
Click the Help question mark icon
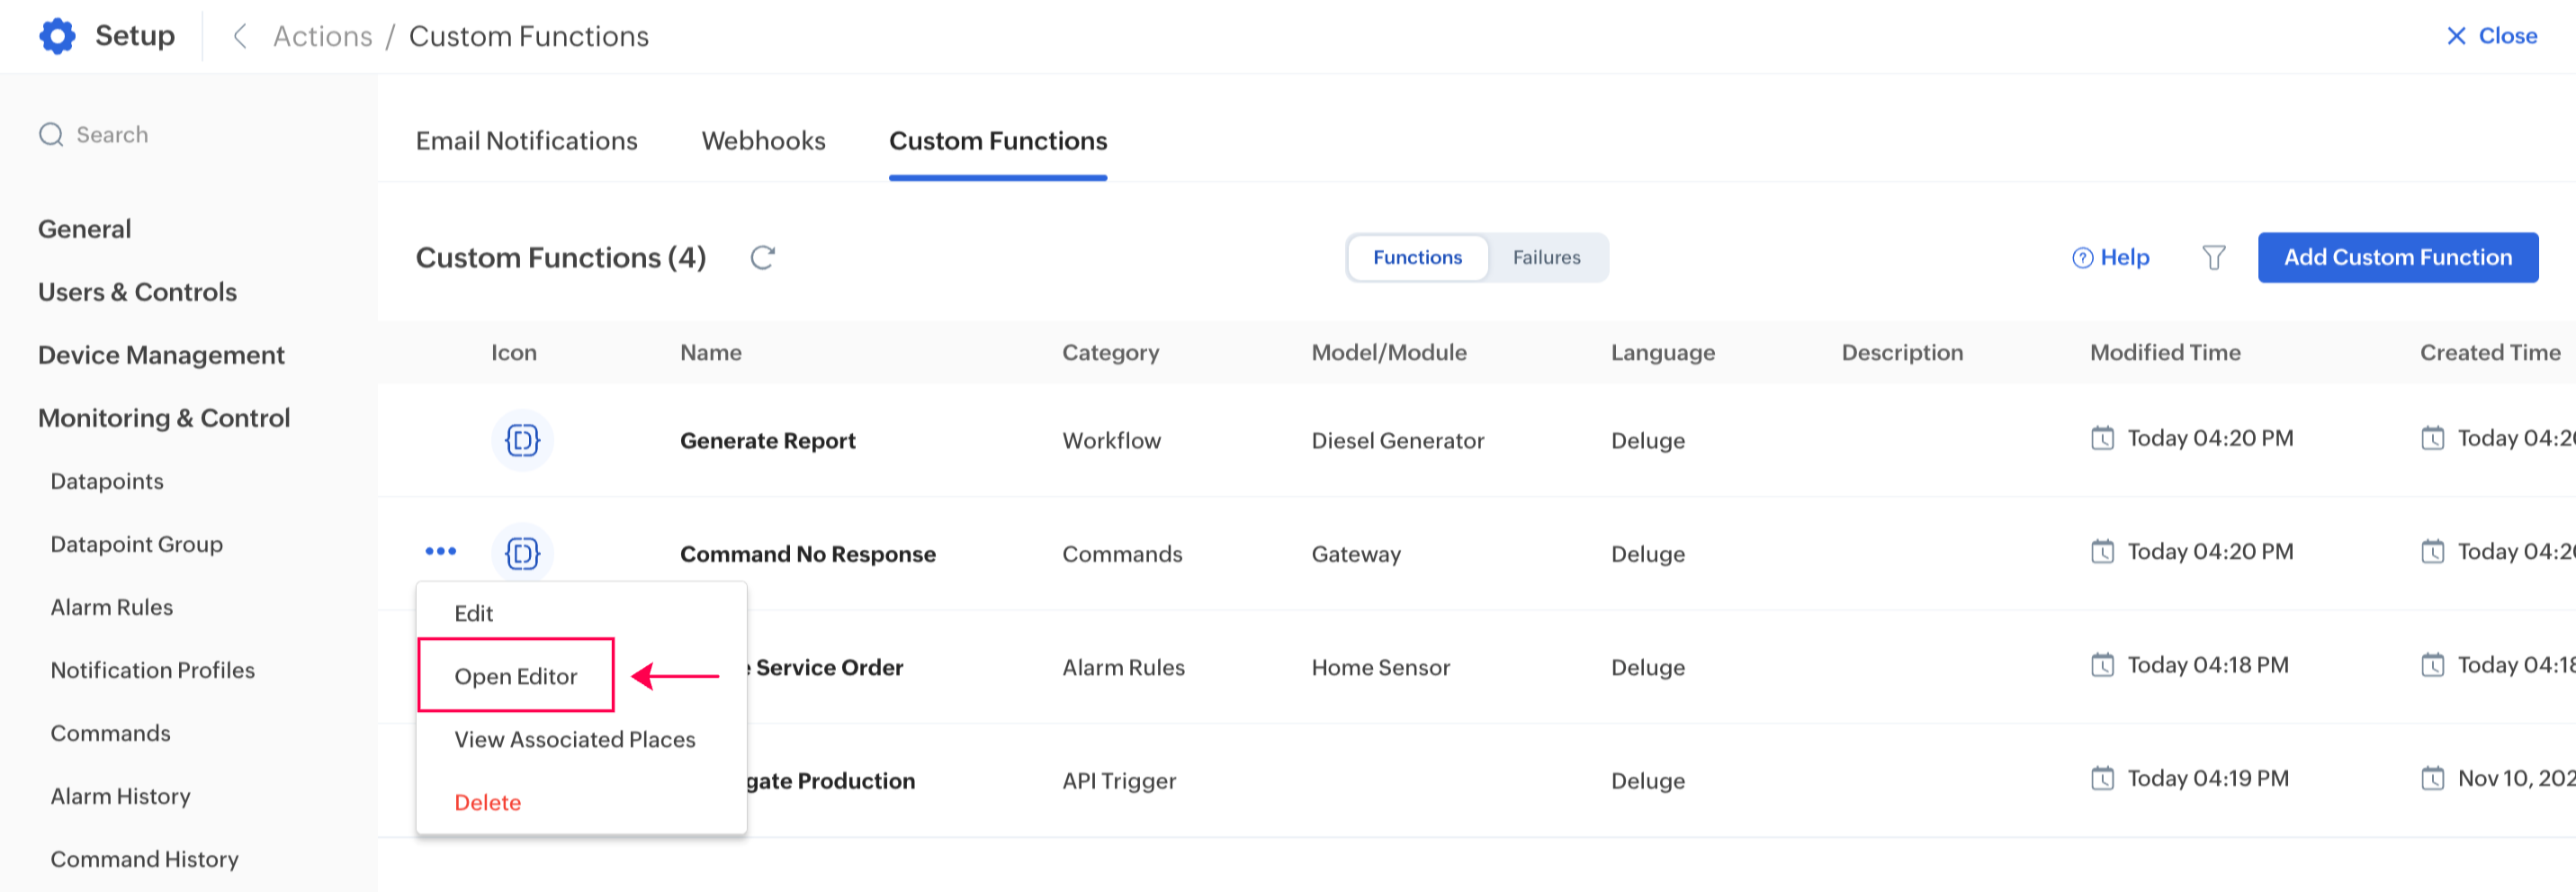[2082, 258]
